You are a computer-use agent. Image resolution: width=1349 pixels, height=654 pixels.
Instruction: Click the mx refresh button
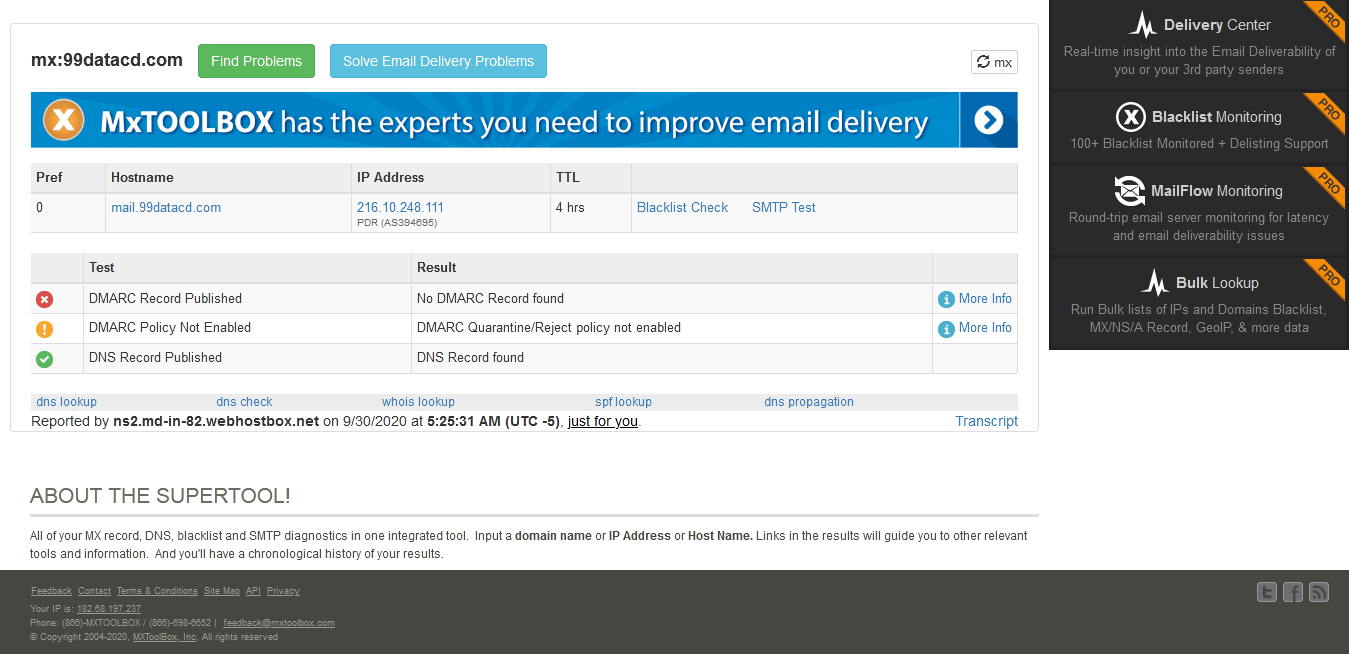(994, 62)
